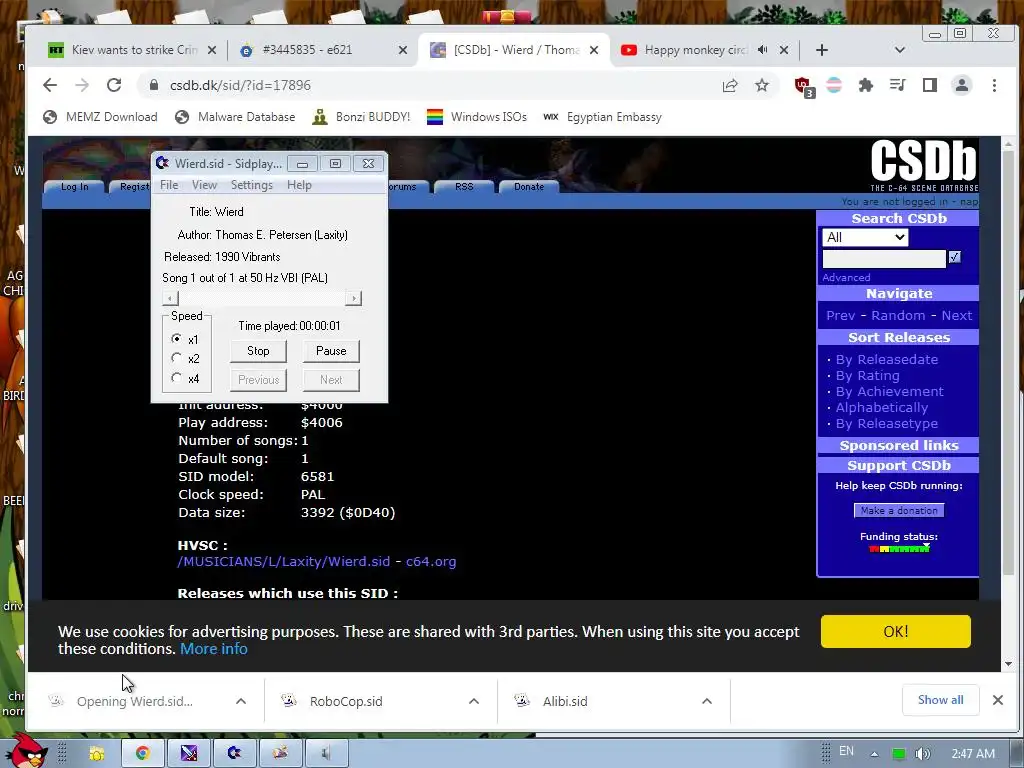Viewport: 1024px width, 768px height.
Task: Open the file explorer taskbar icon
Action: pos(97,754)
